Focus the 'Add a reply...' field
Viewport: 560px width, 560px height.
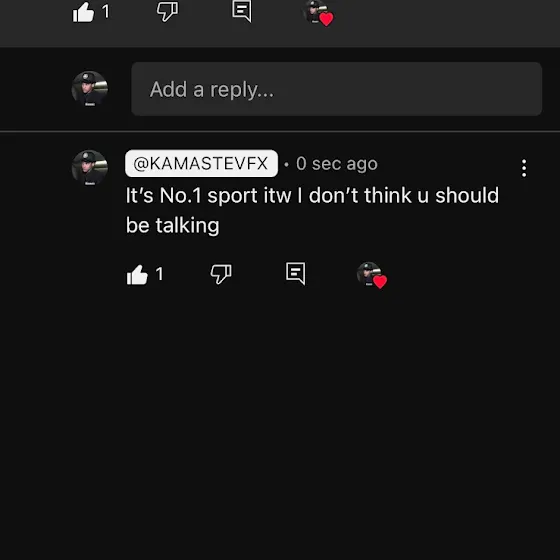[x=336, y=89]
